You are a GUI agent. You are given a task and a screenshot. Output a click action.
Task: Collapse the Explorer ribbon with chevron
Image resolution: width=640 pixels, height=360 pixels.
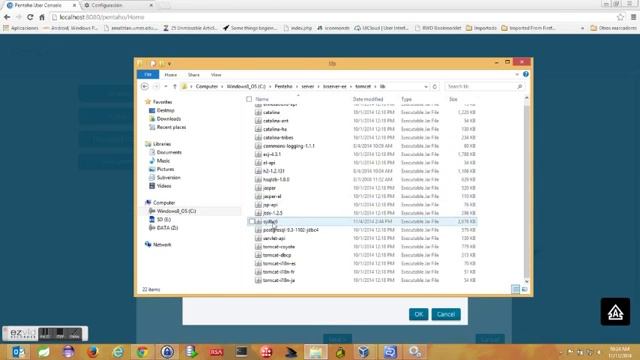(517, 75)
